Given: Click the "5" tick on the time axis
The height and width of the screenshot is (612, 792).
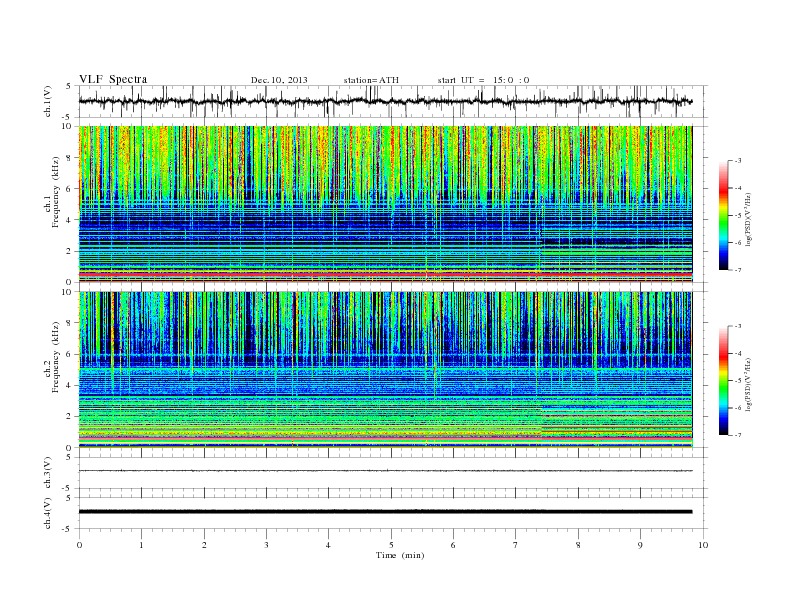Looking at the screenshot, I should click(x=391, y=545).
